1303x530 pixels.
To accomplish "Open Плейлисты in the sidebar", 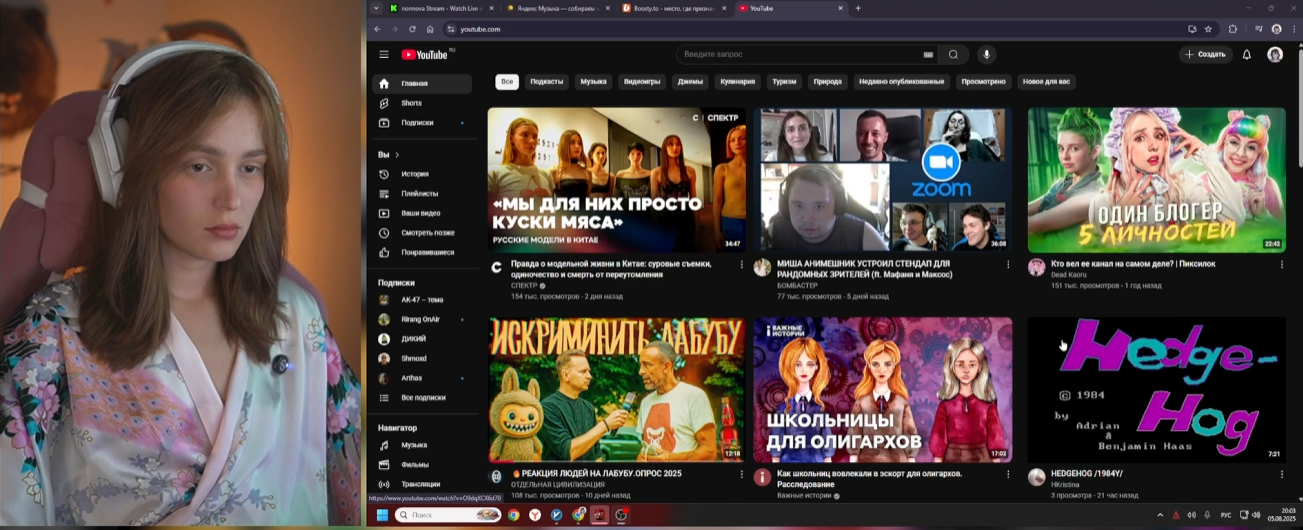I will tap(422, 194).
